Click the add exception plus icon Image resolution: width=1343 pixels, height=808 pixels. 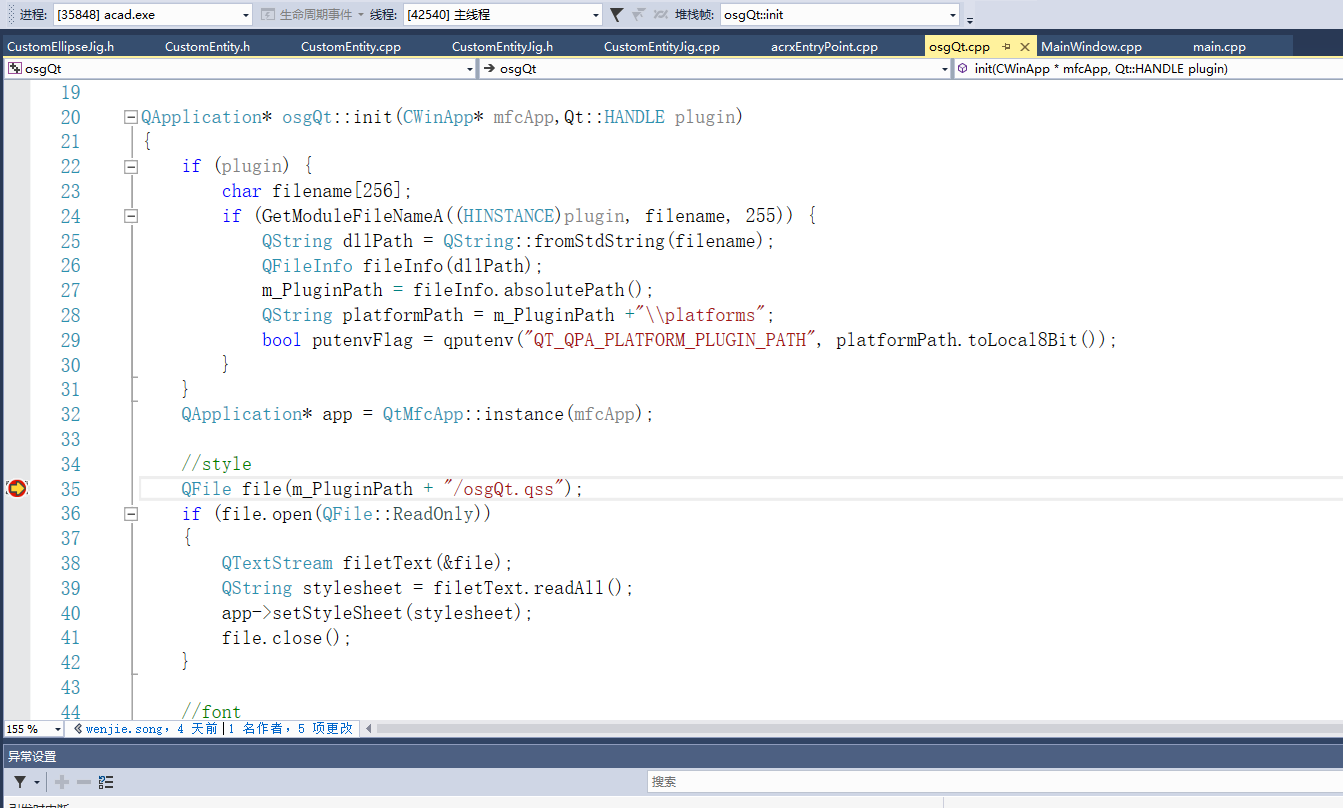[x=62, y=782]
